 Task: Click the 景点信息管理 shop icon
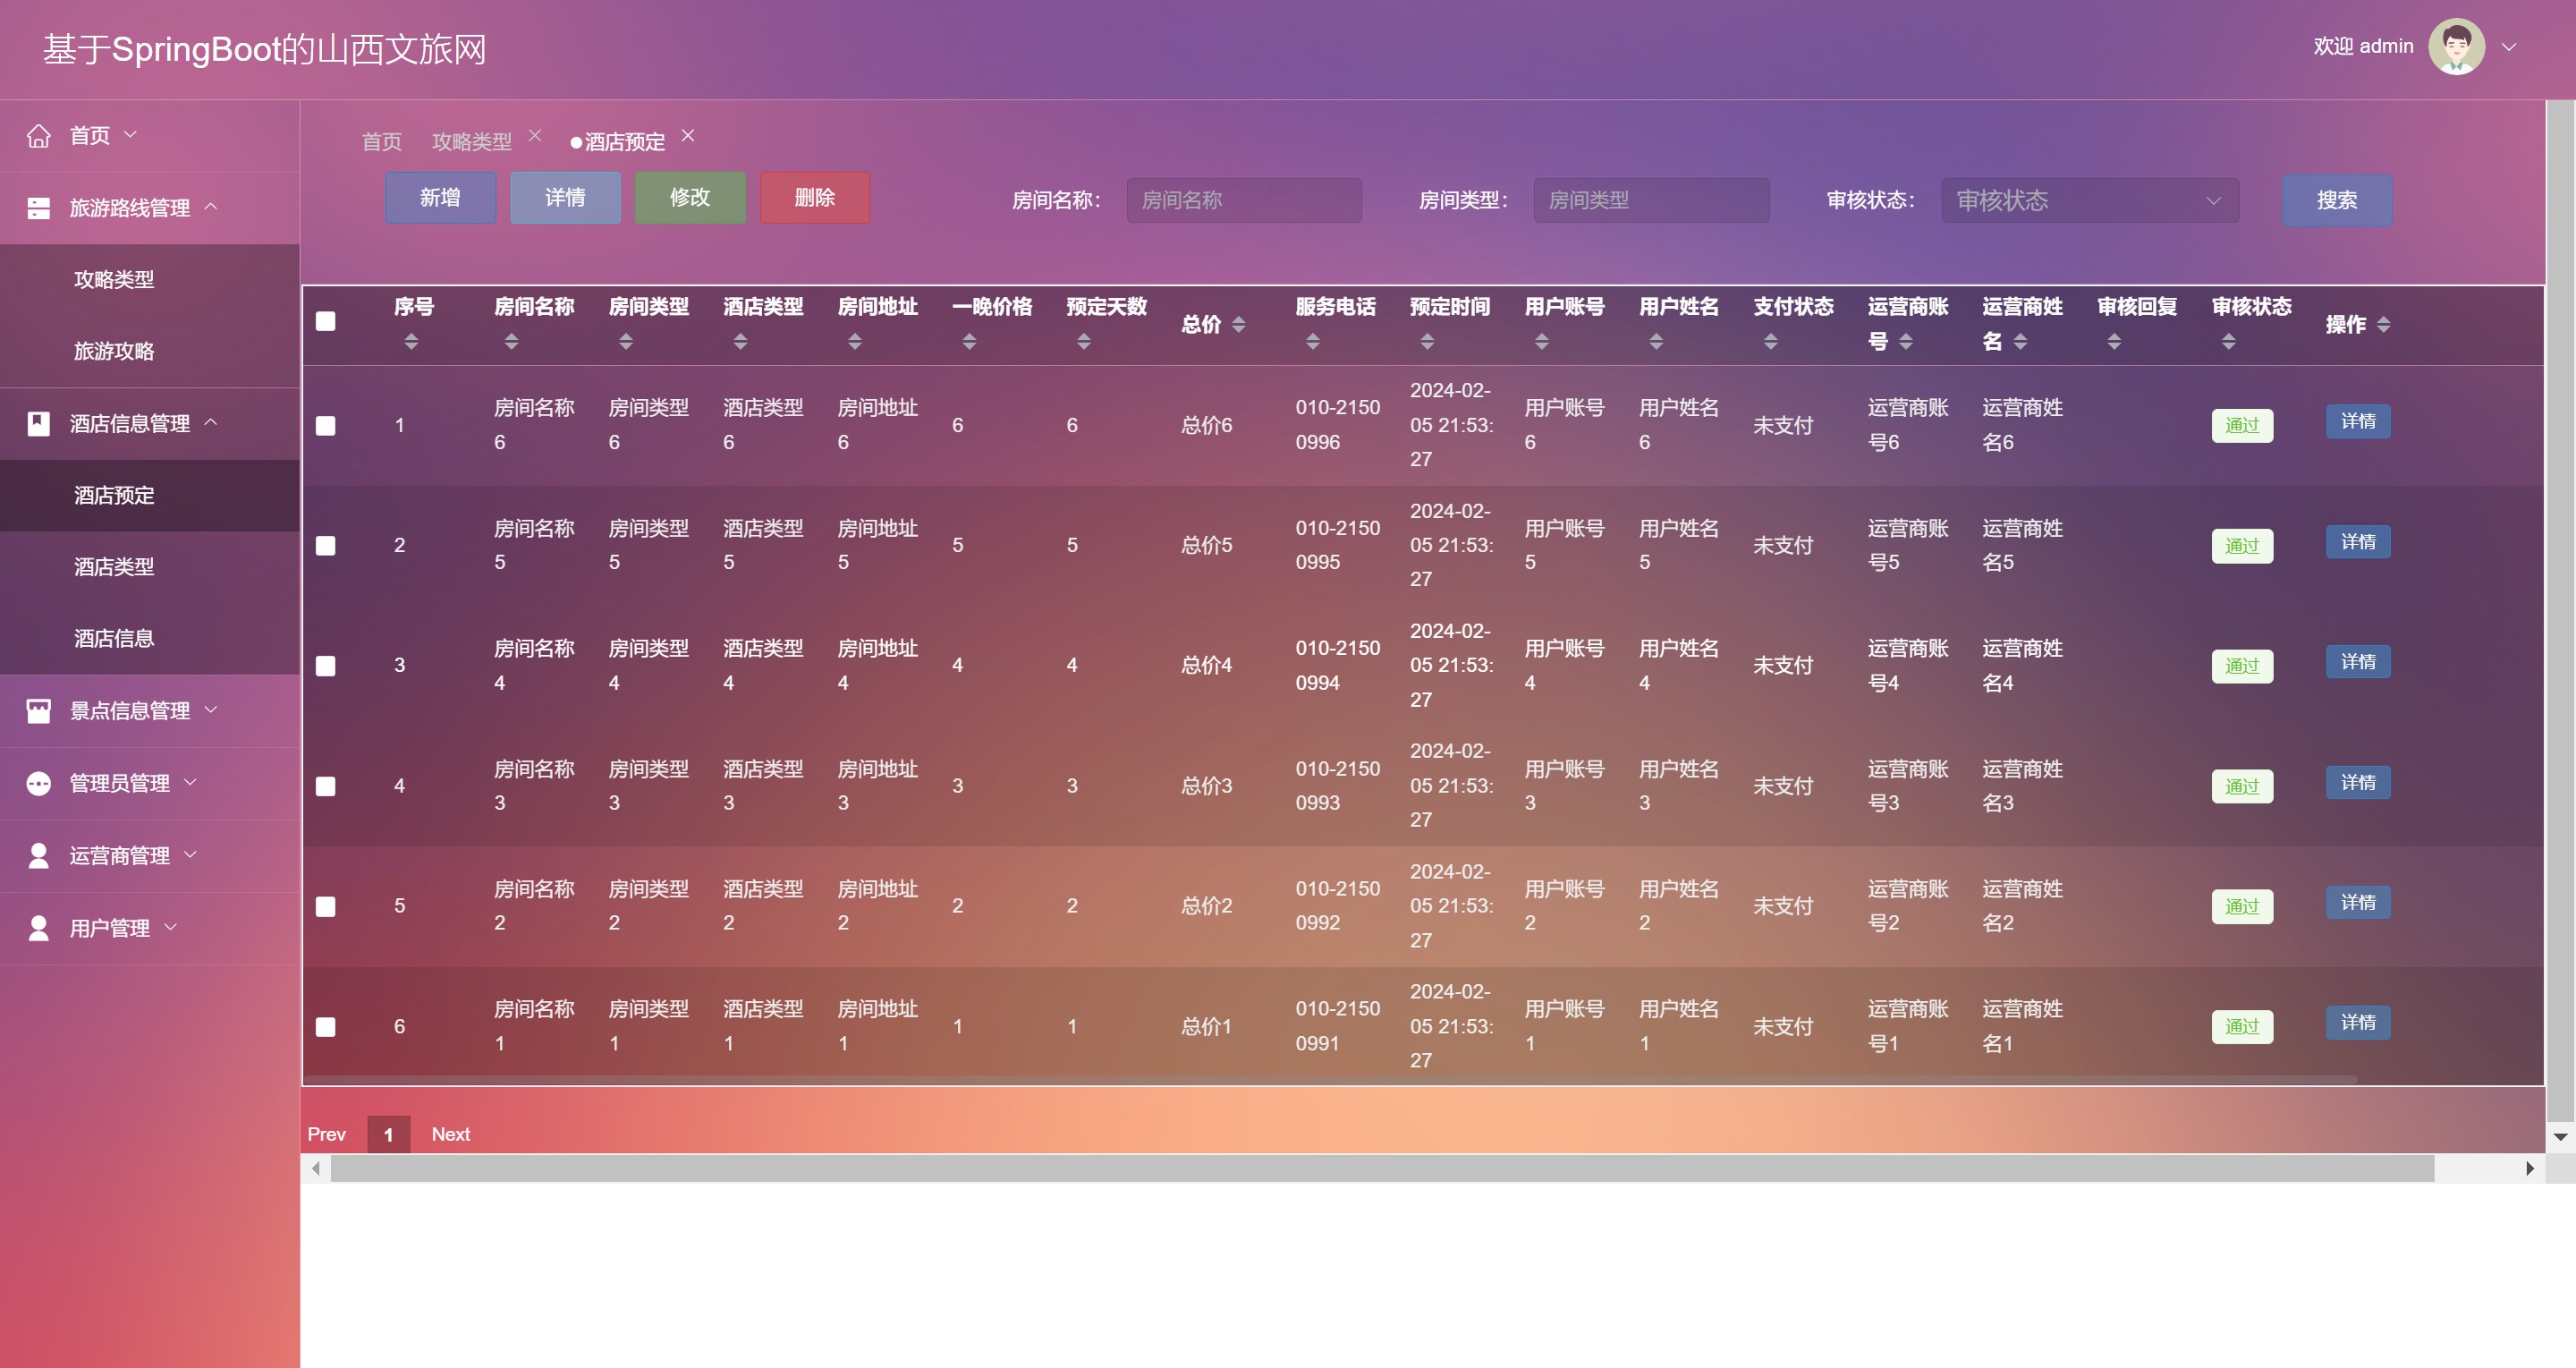(x=38, y=711)
